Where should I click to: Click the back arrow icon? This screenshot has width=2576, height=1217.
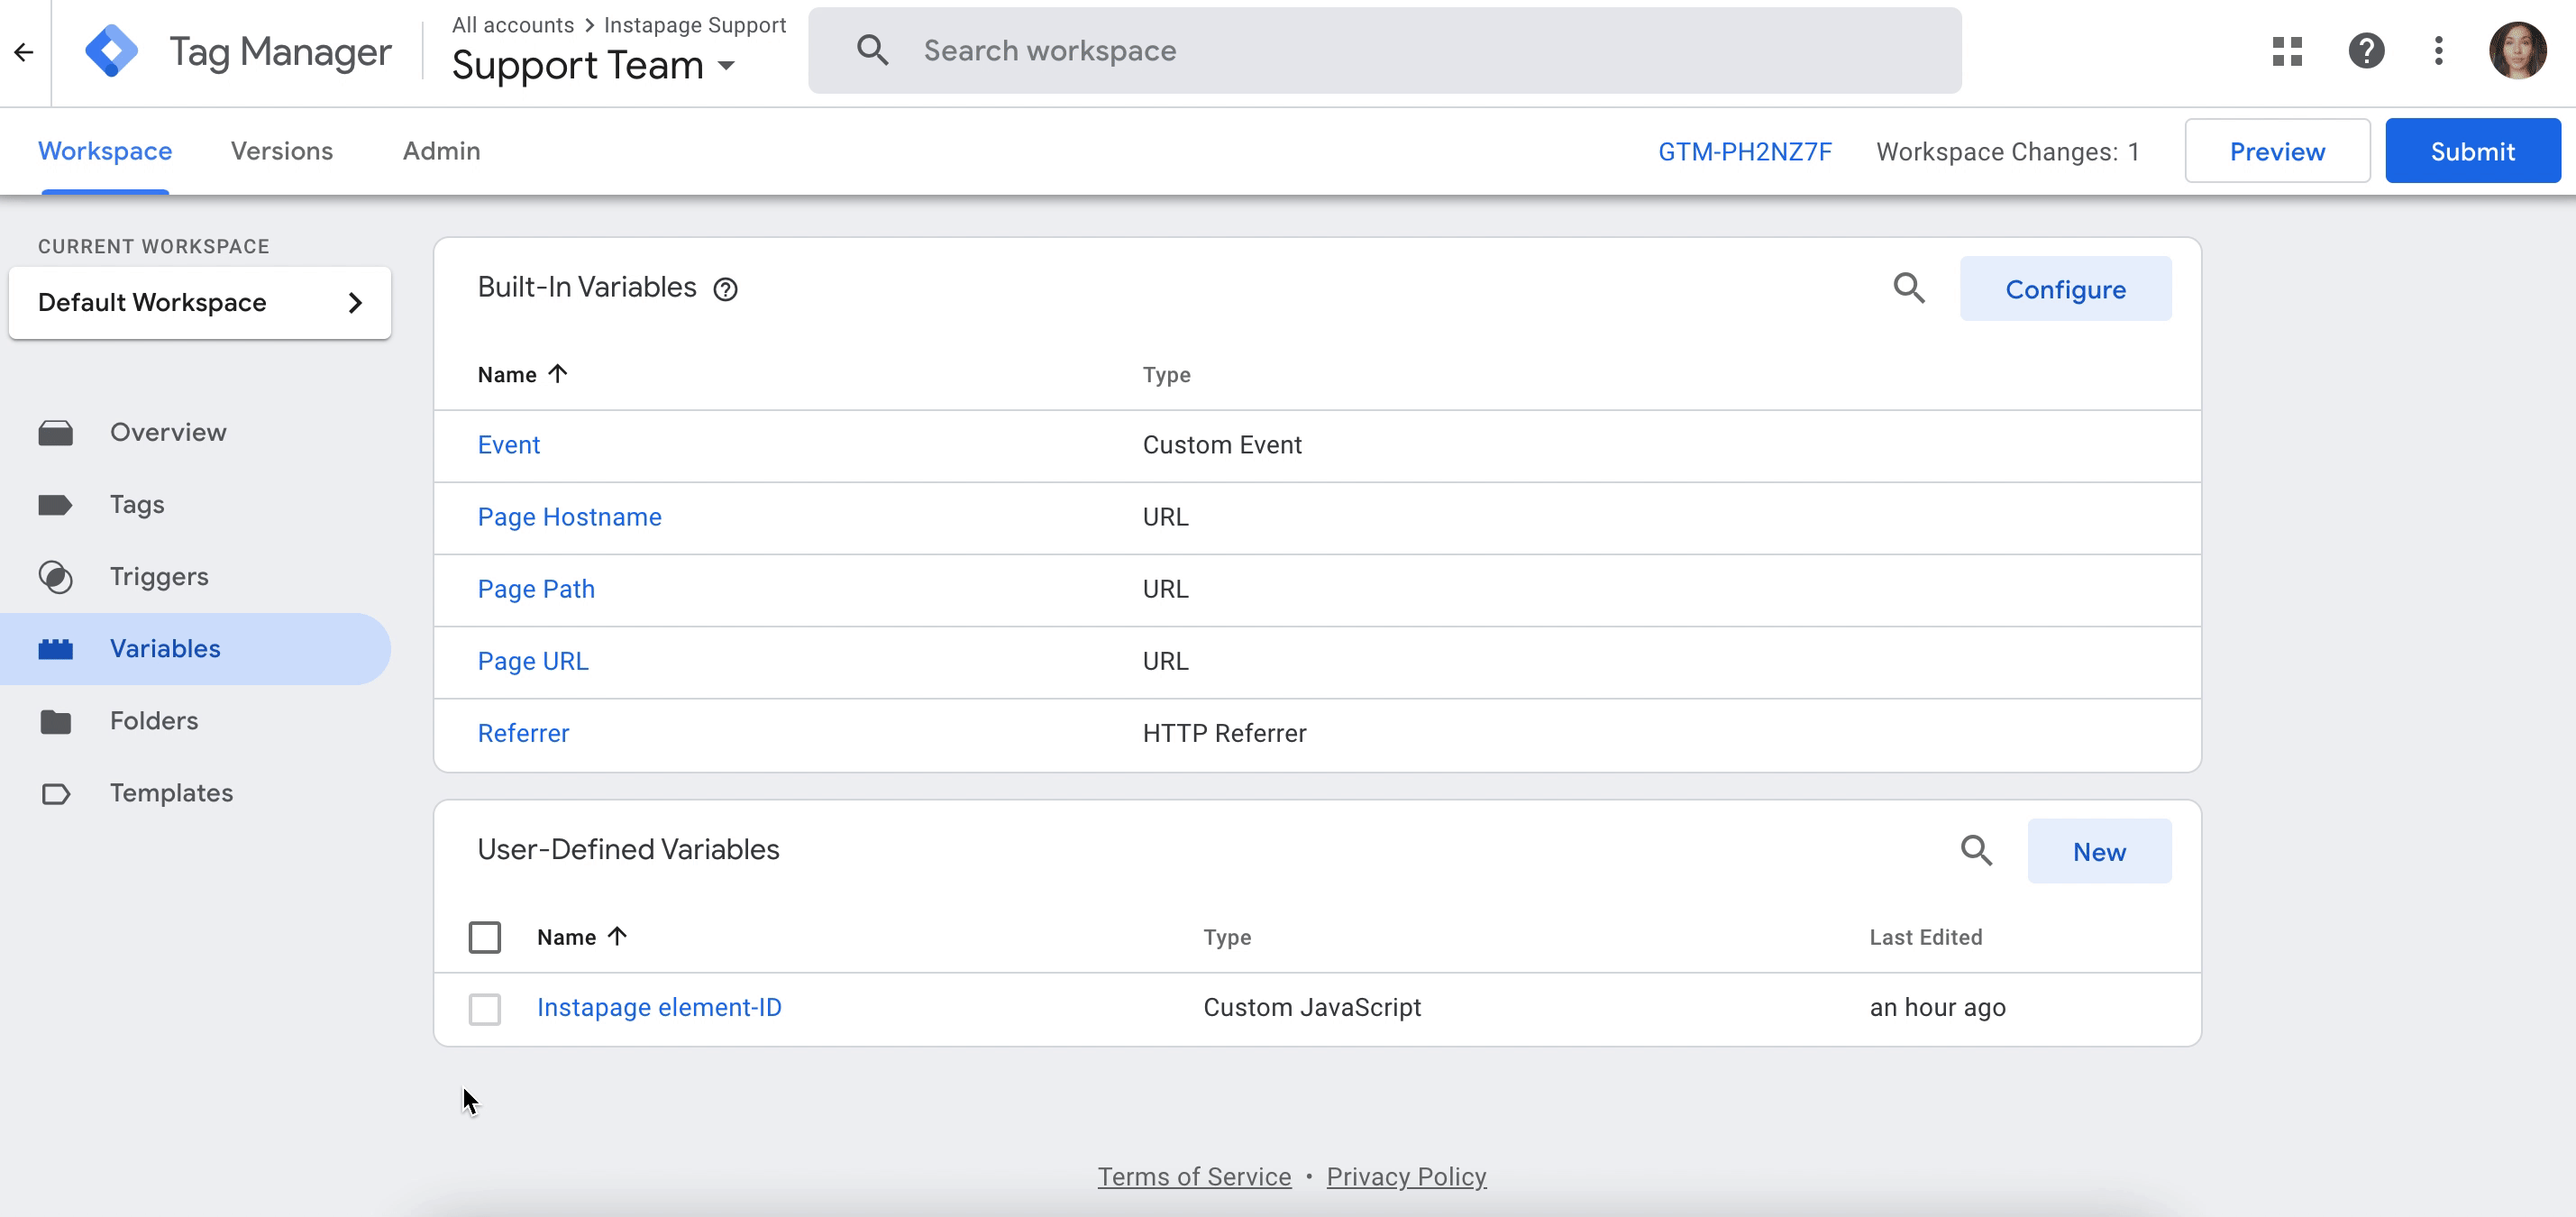[x=24, y=52]
